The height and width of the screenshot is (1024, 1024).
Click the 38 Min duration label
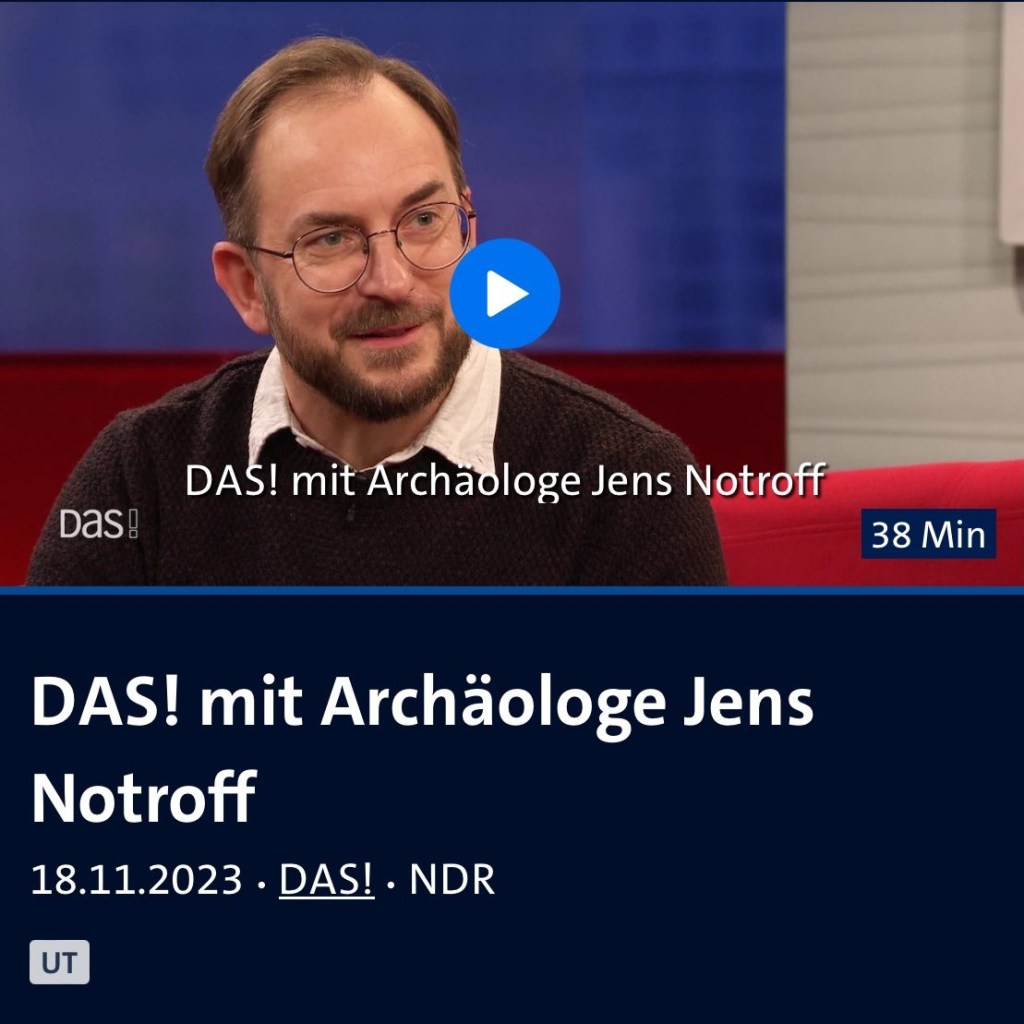[x=928, y=534]
